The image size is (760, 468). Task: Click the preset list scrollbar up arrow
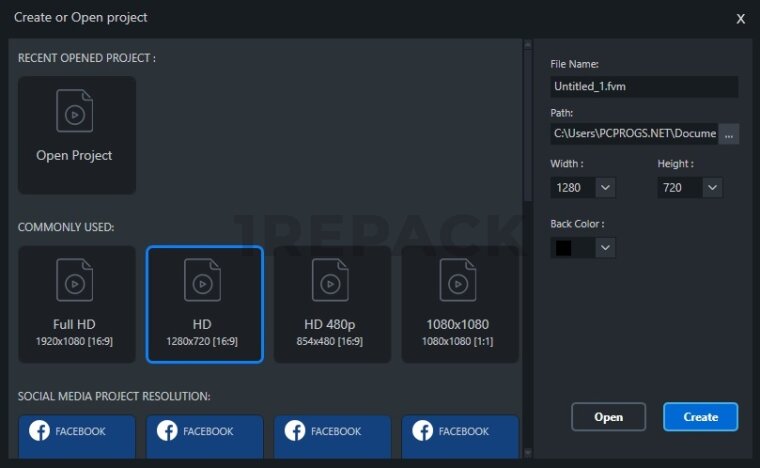pos(527,44)
